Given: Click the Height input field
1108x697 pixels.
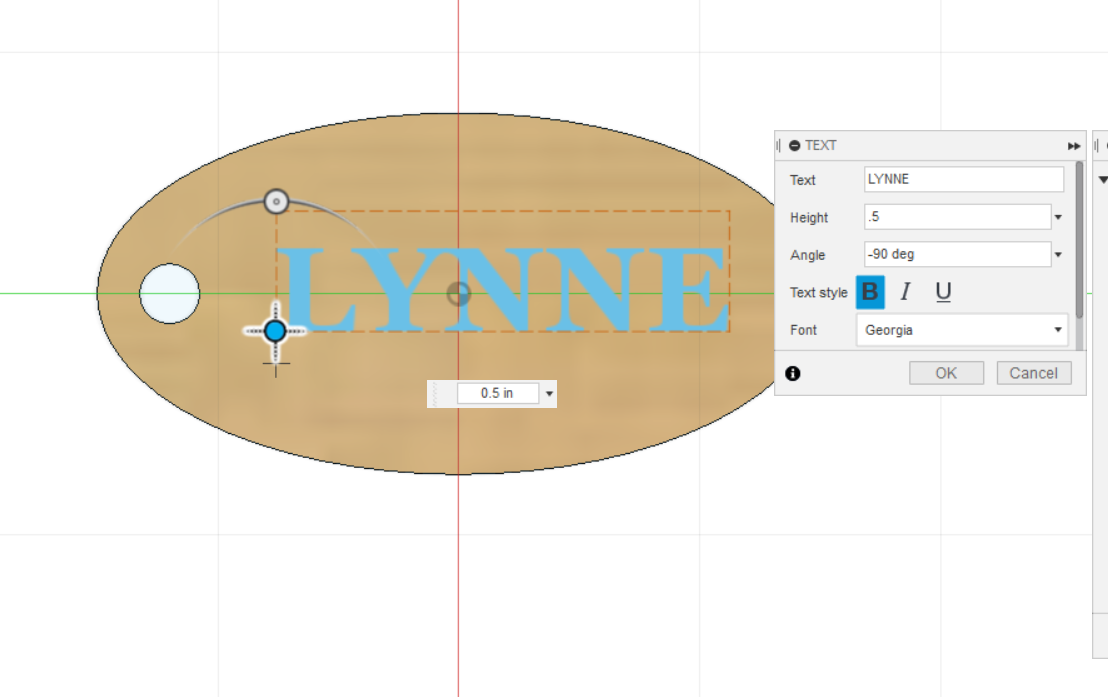Looking at the screenshot, I should click(957, 217).
